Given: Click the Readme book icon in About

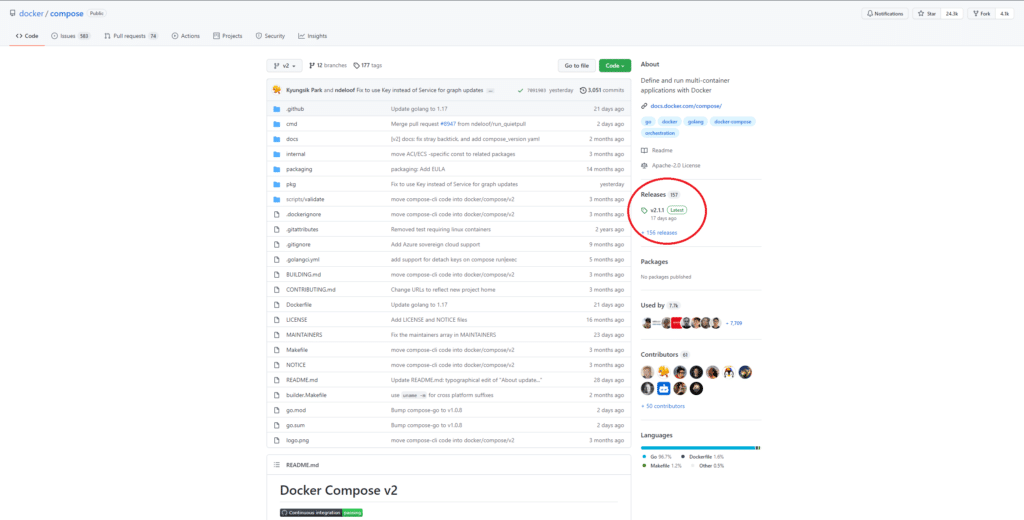Looking at the screenshot, I should [x=645, y=150].
